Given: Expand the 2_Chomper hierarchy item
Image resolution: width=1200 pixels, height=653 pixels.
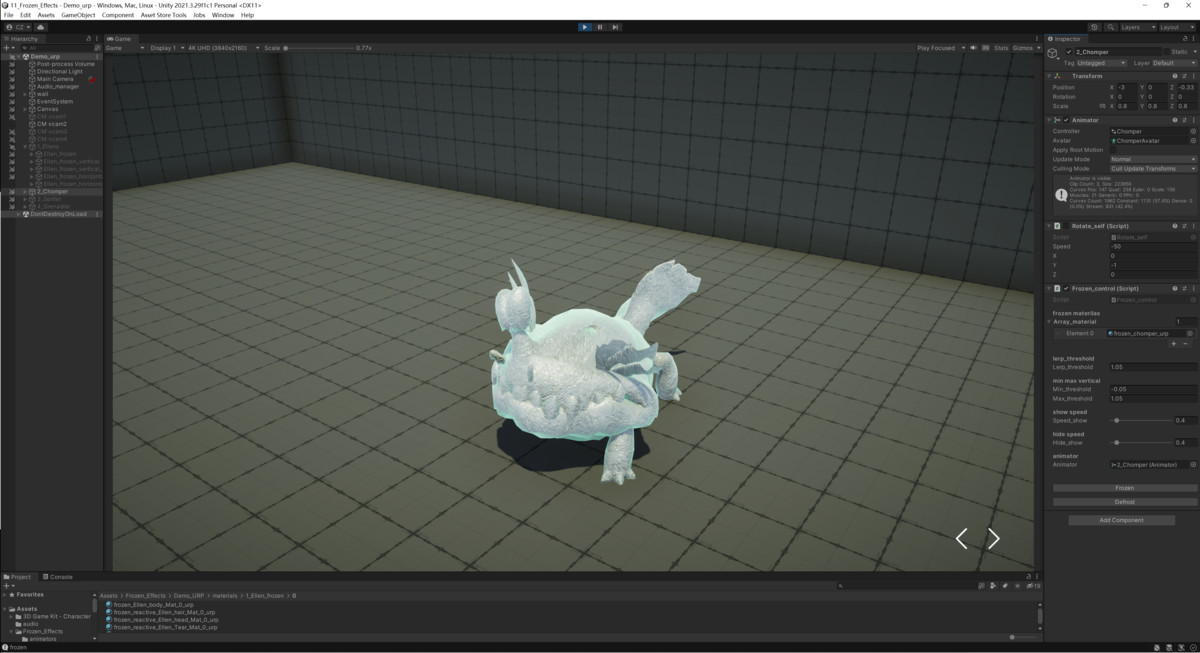Looking at the screenshot, I should 25,191.
